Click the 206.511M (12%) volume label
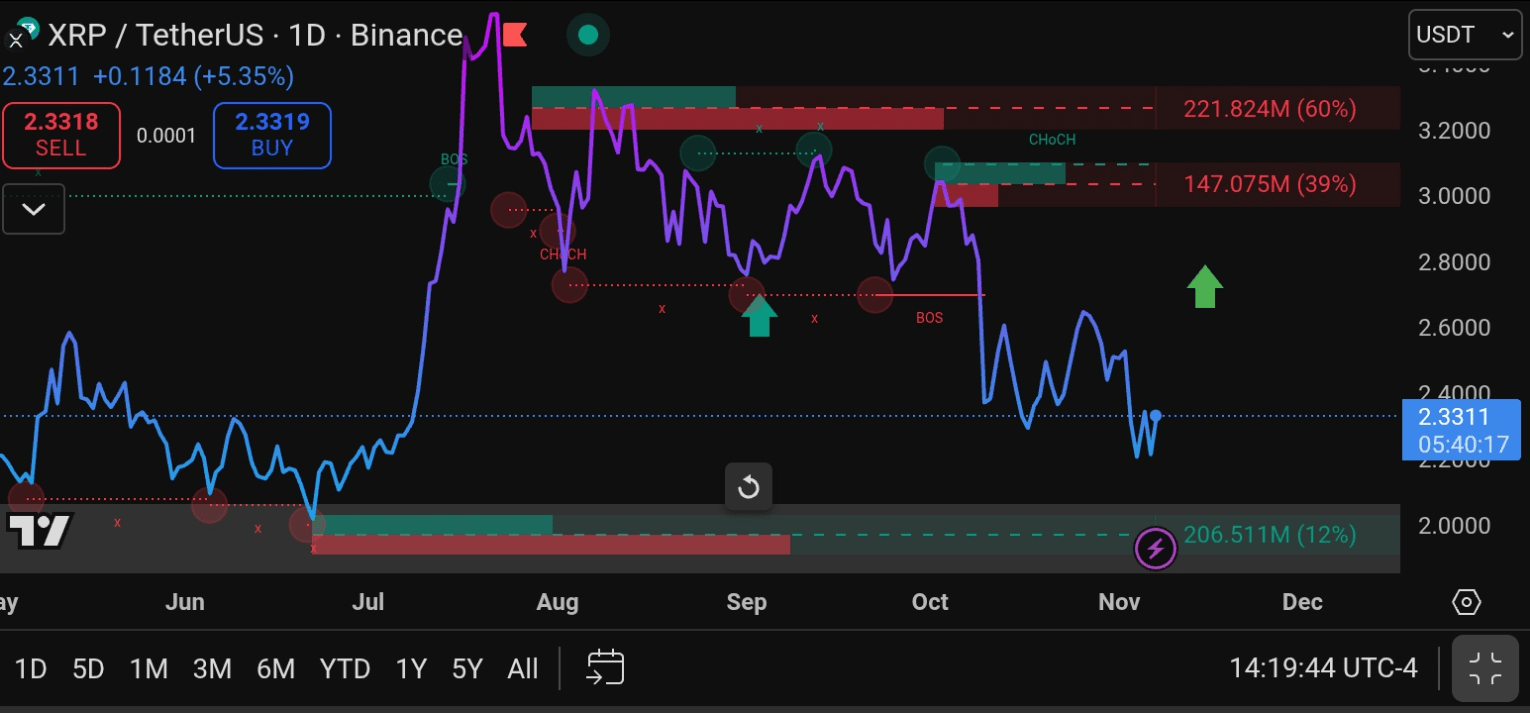Viewport: 1530px width, 713px height. tap(1270, 535)
